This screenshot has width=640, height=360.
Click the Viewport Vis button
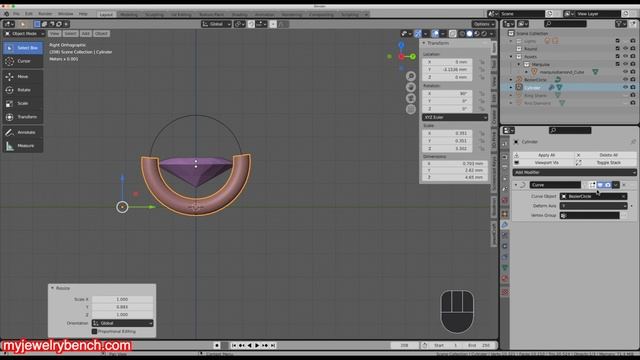click(543, 162)
